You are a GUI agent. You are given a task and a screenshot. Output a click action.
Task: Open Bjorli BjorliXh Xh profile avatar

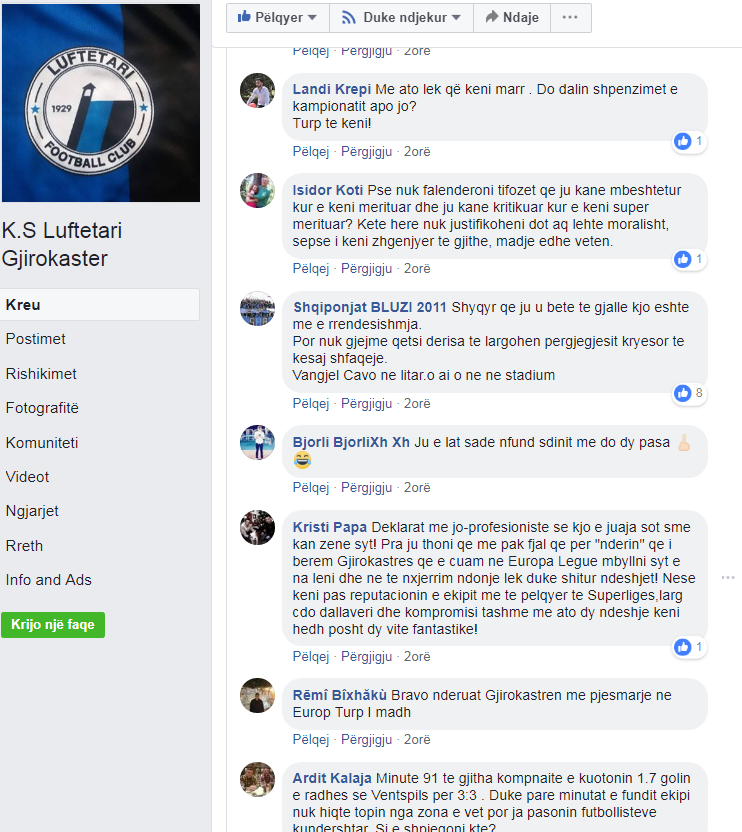pyautogui.click(x=257, y=443)
